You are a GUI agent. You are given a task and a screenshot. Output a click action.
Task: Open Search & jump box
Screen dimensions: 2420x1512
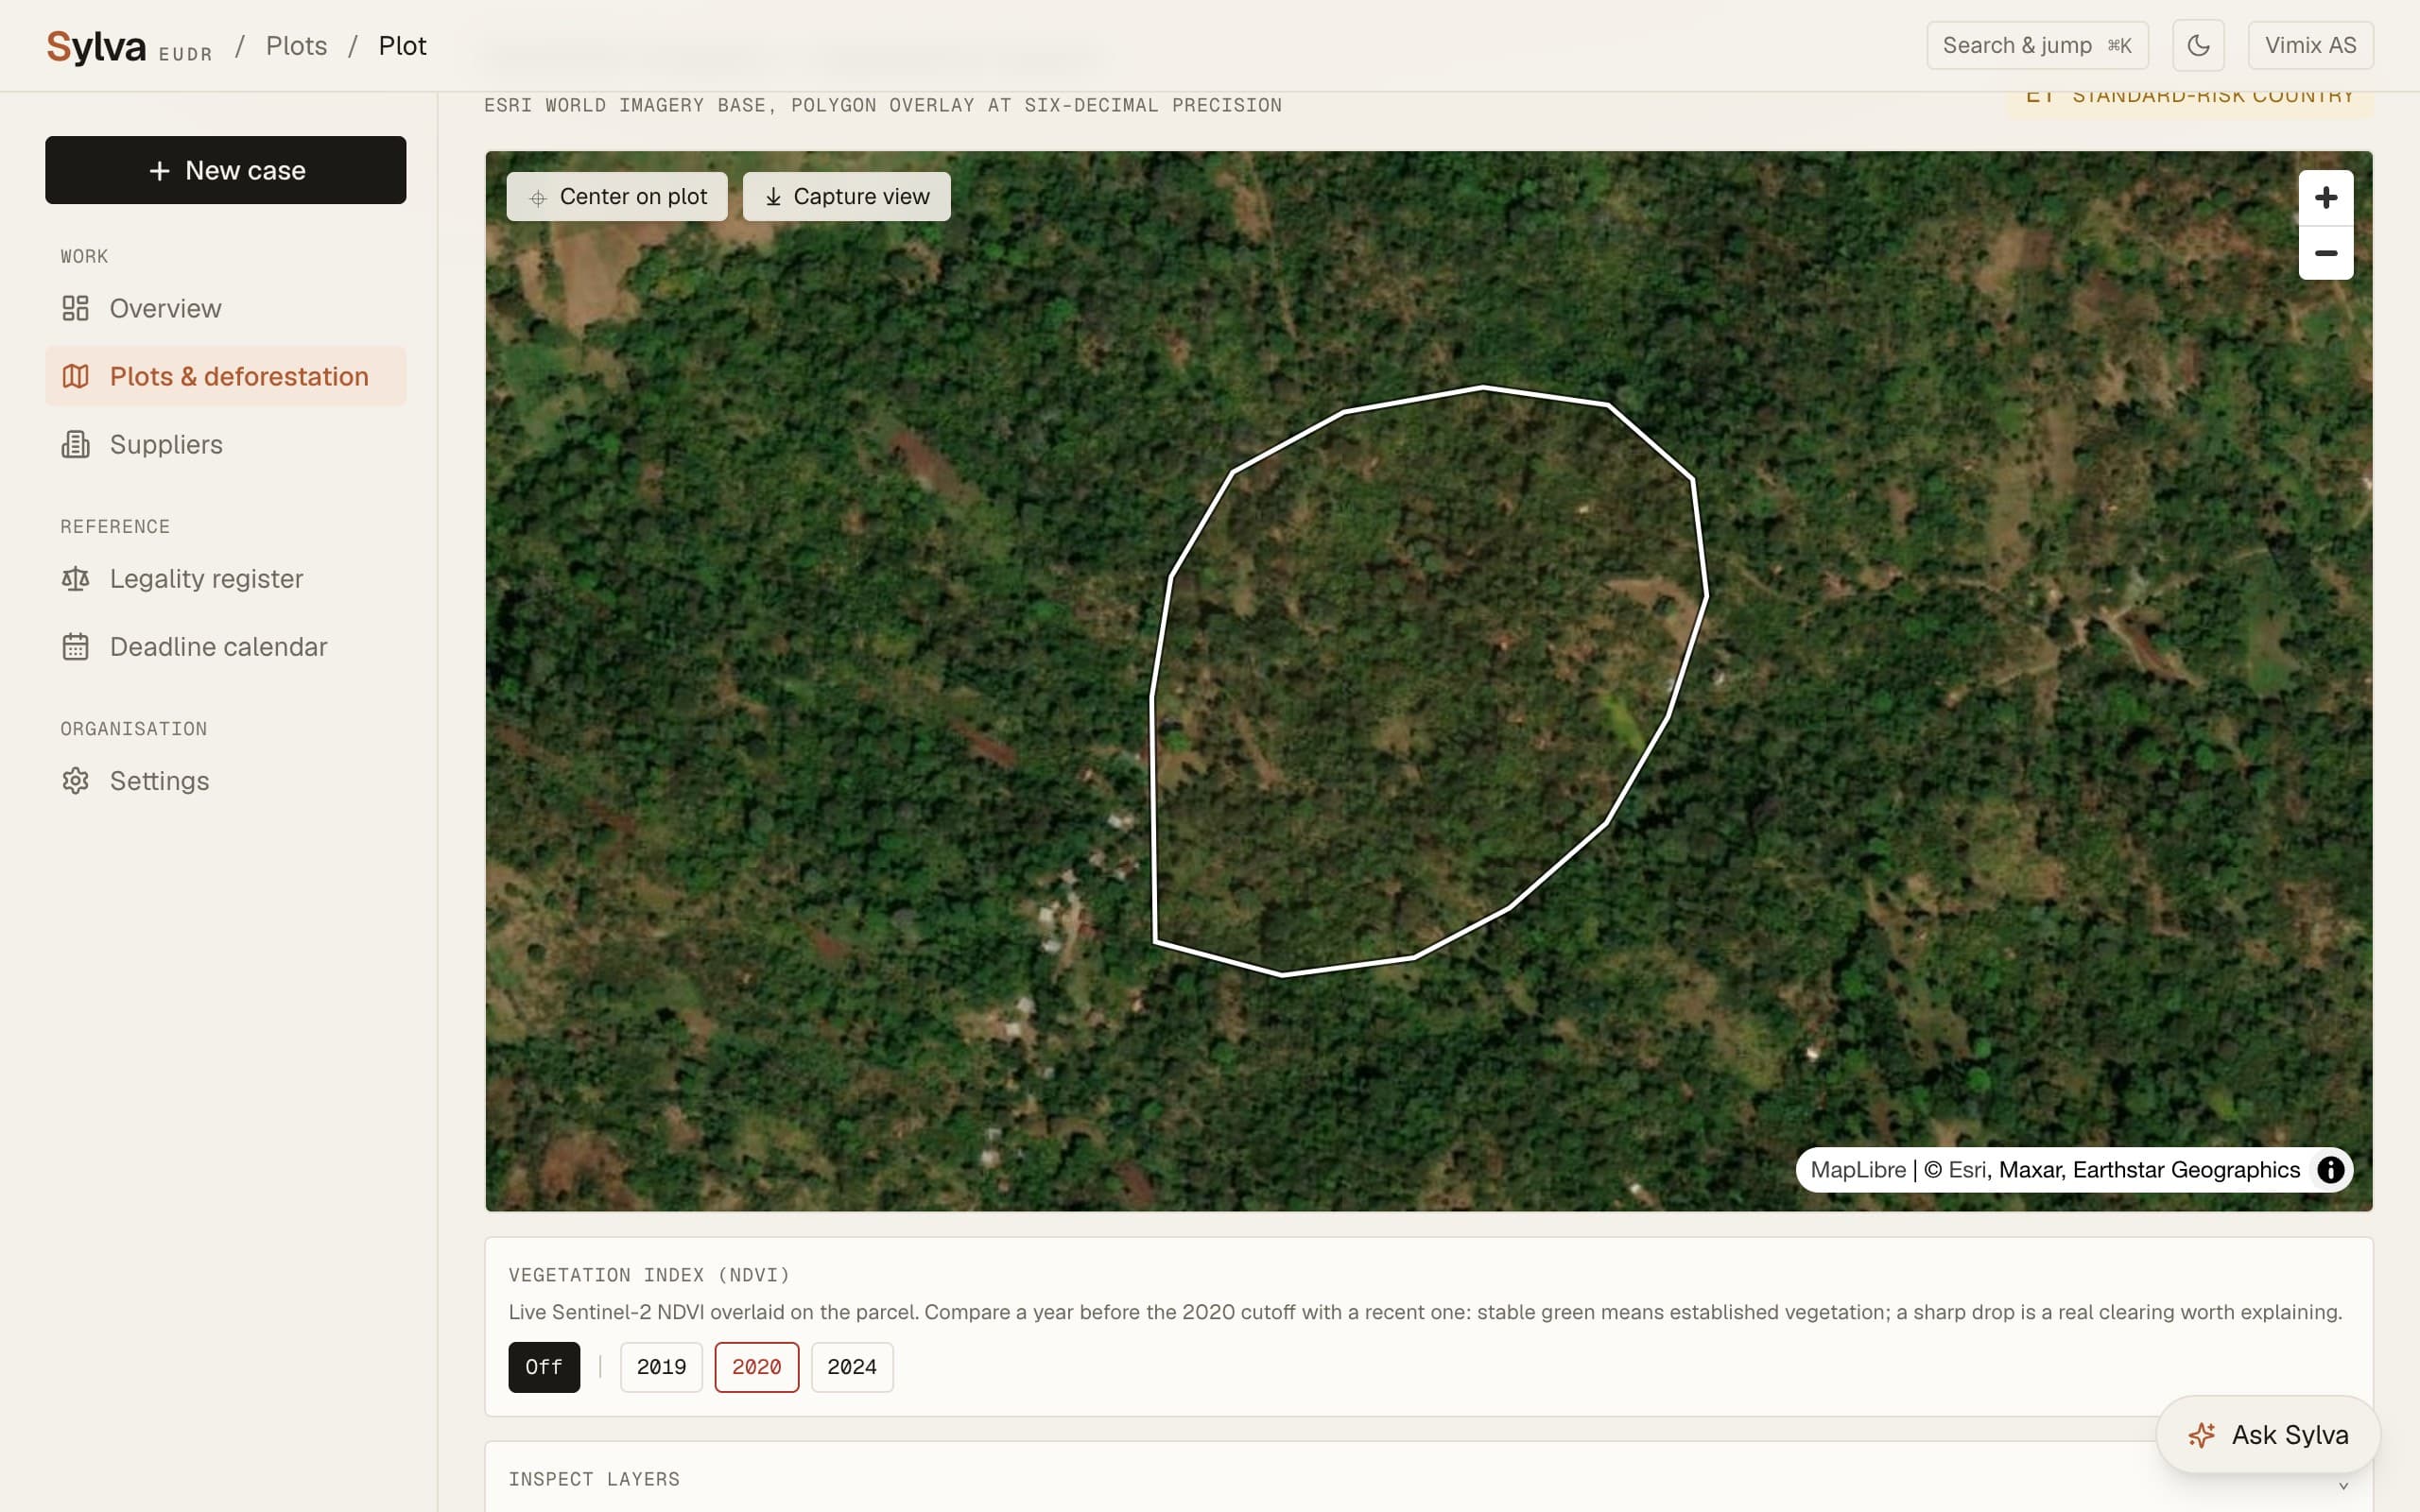tap(2037, 46)
